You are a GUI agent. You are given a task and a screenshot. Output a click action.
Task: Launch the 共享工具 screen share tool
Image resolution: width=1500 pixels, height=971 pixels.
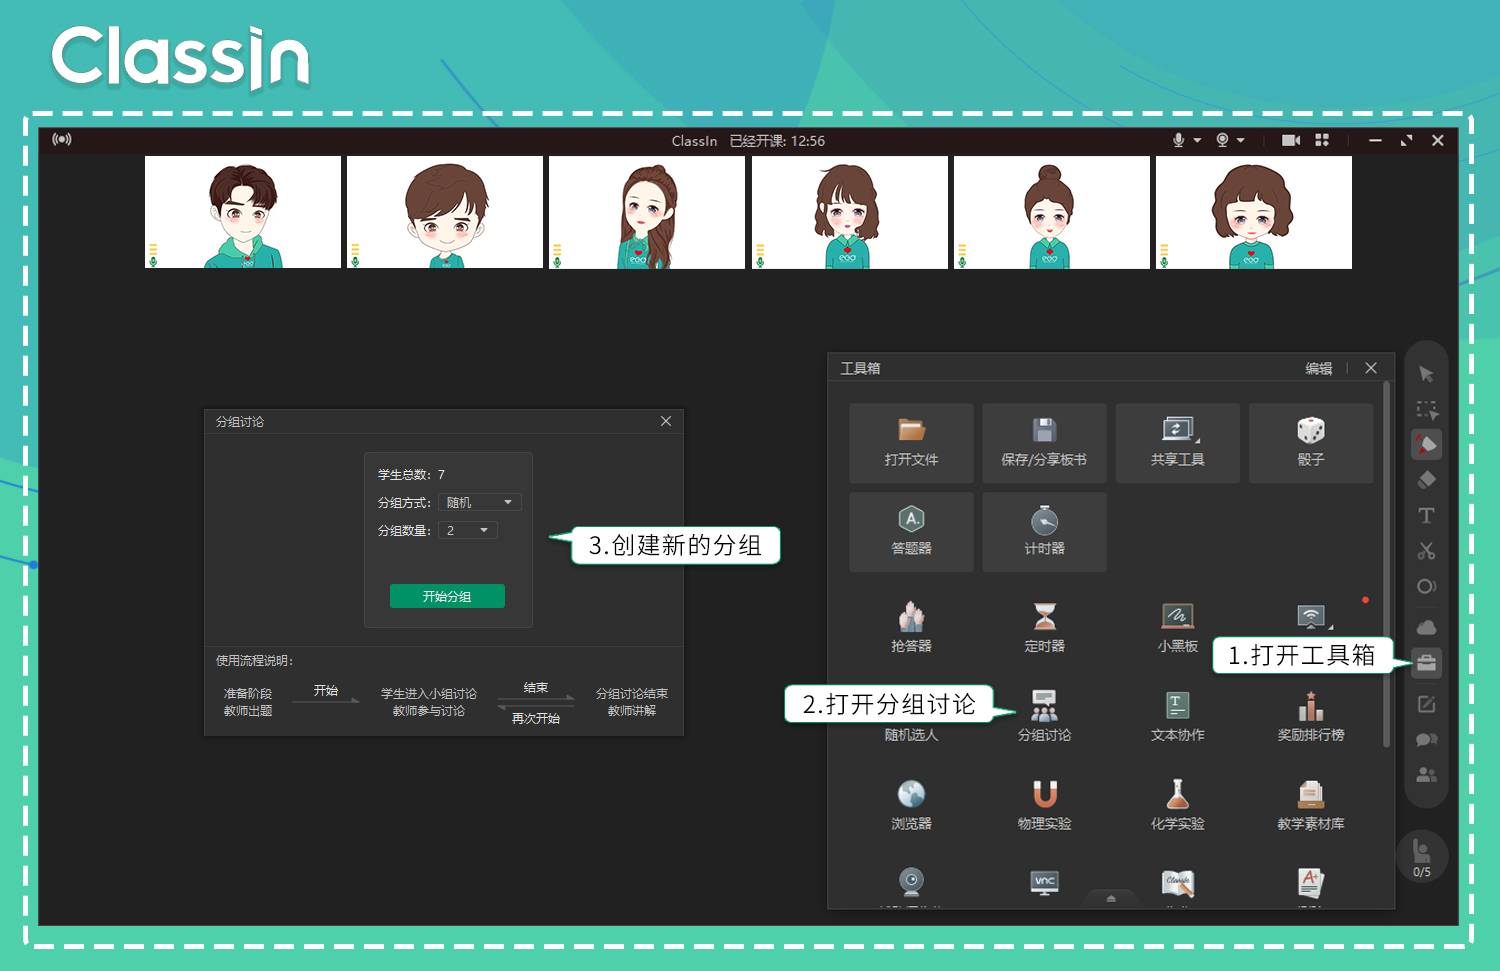(1177, 443)
